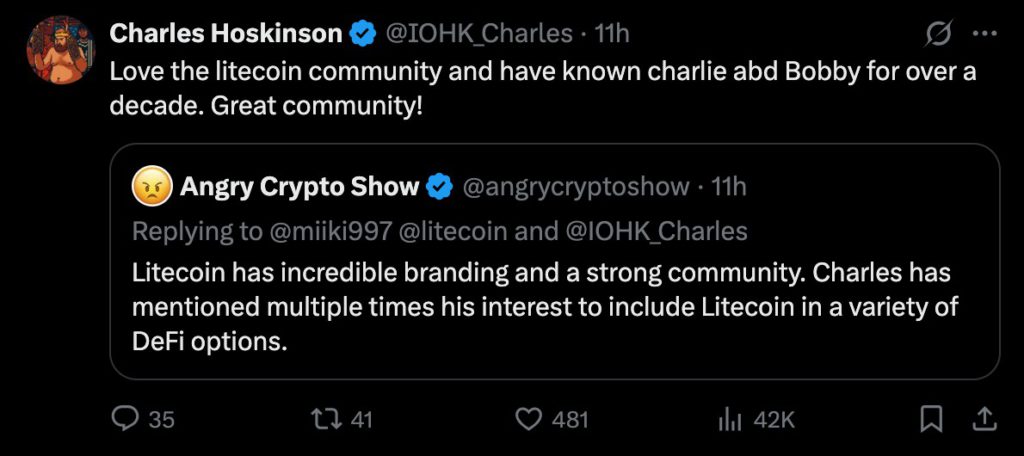Screen dimensions: 1024x456
Task: Click the repost arrows icon
Action: point(325,419)
